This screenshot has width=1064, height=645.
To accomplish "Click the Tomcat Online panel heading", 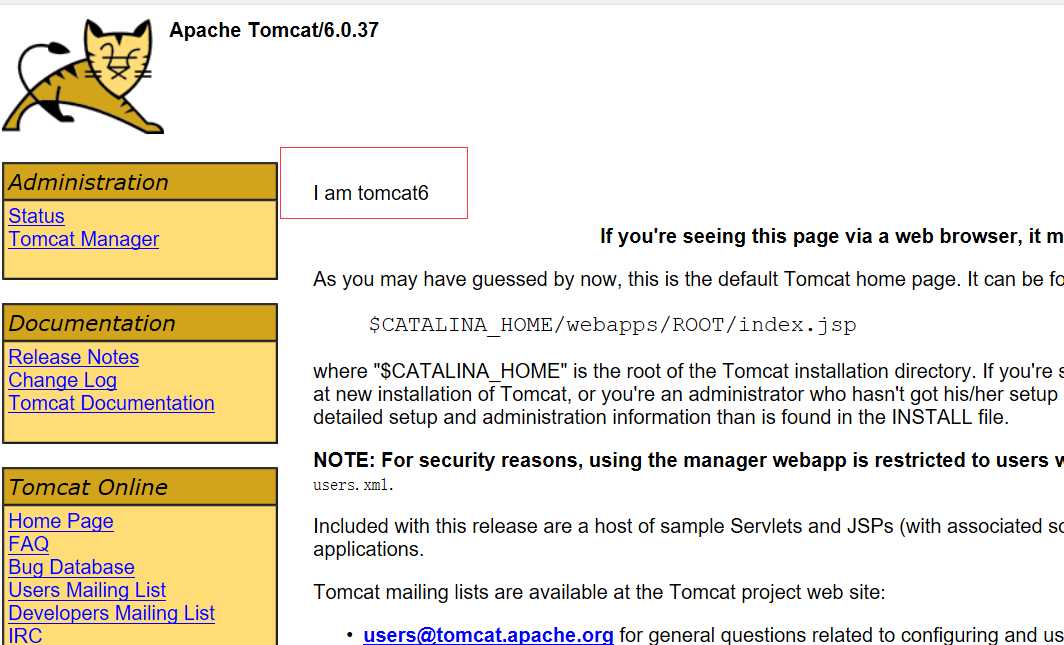I will pyautogui.click(x=140, y=487).
